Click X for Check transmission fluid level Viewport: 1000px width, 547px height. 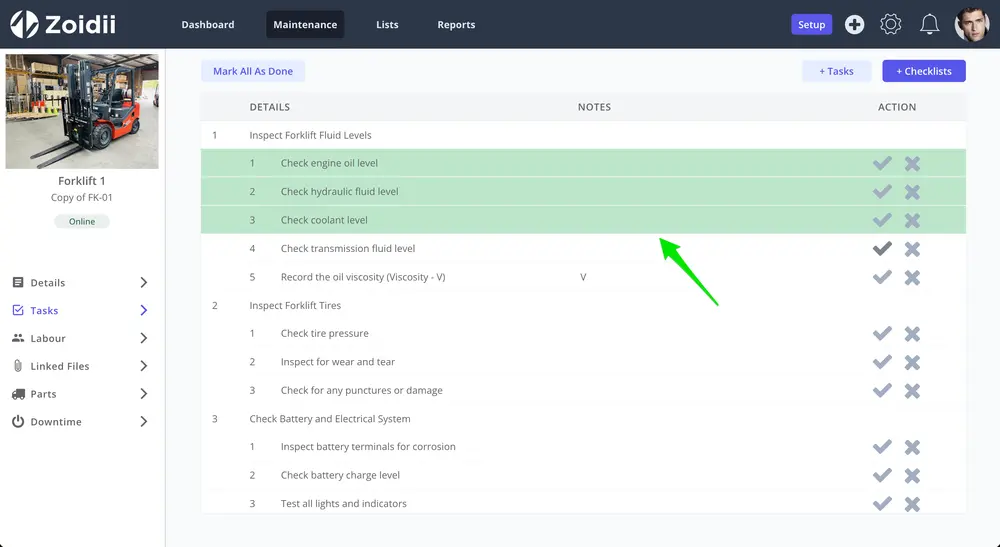pos(912,249)
